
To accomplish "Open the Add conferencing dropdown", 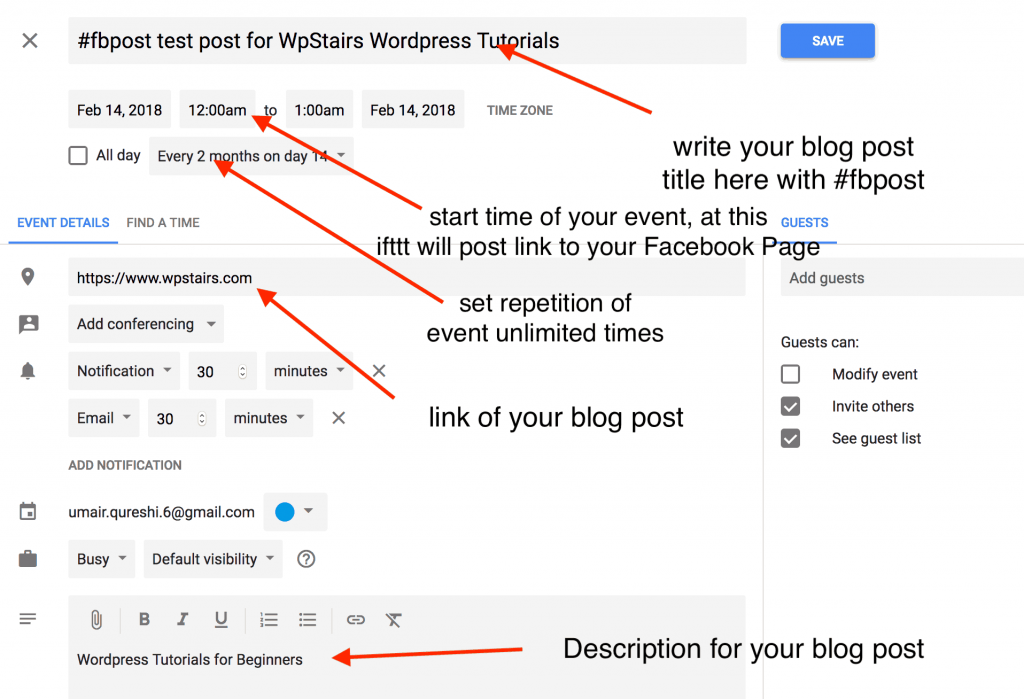I will coord(146,324).
